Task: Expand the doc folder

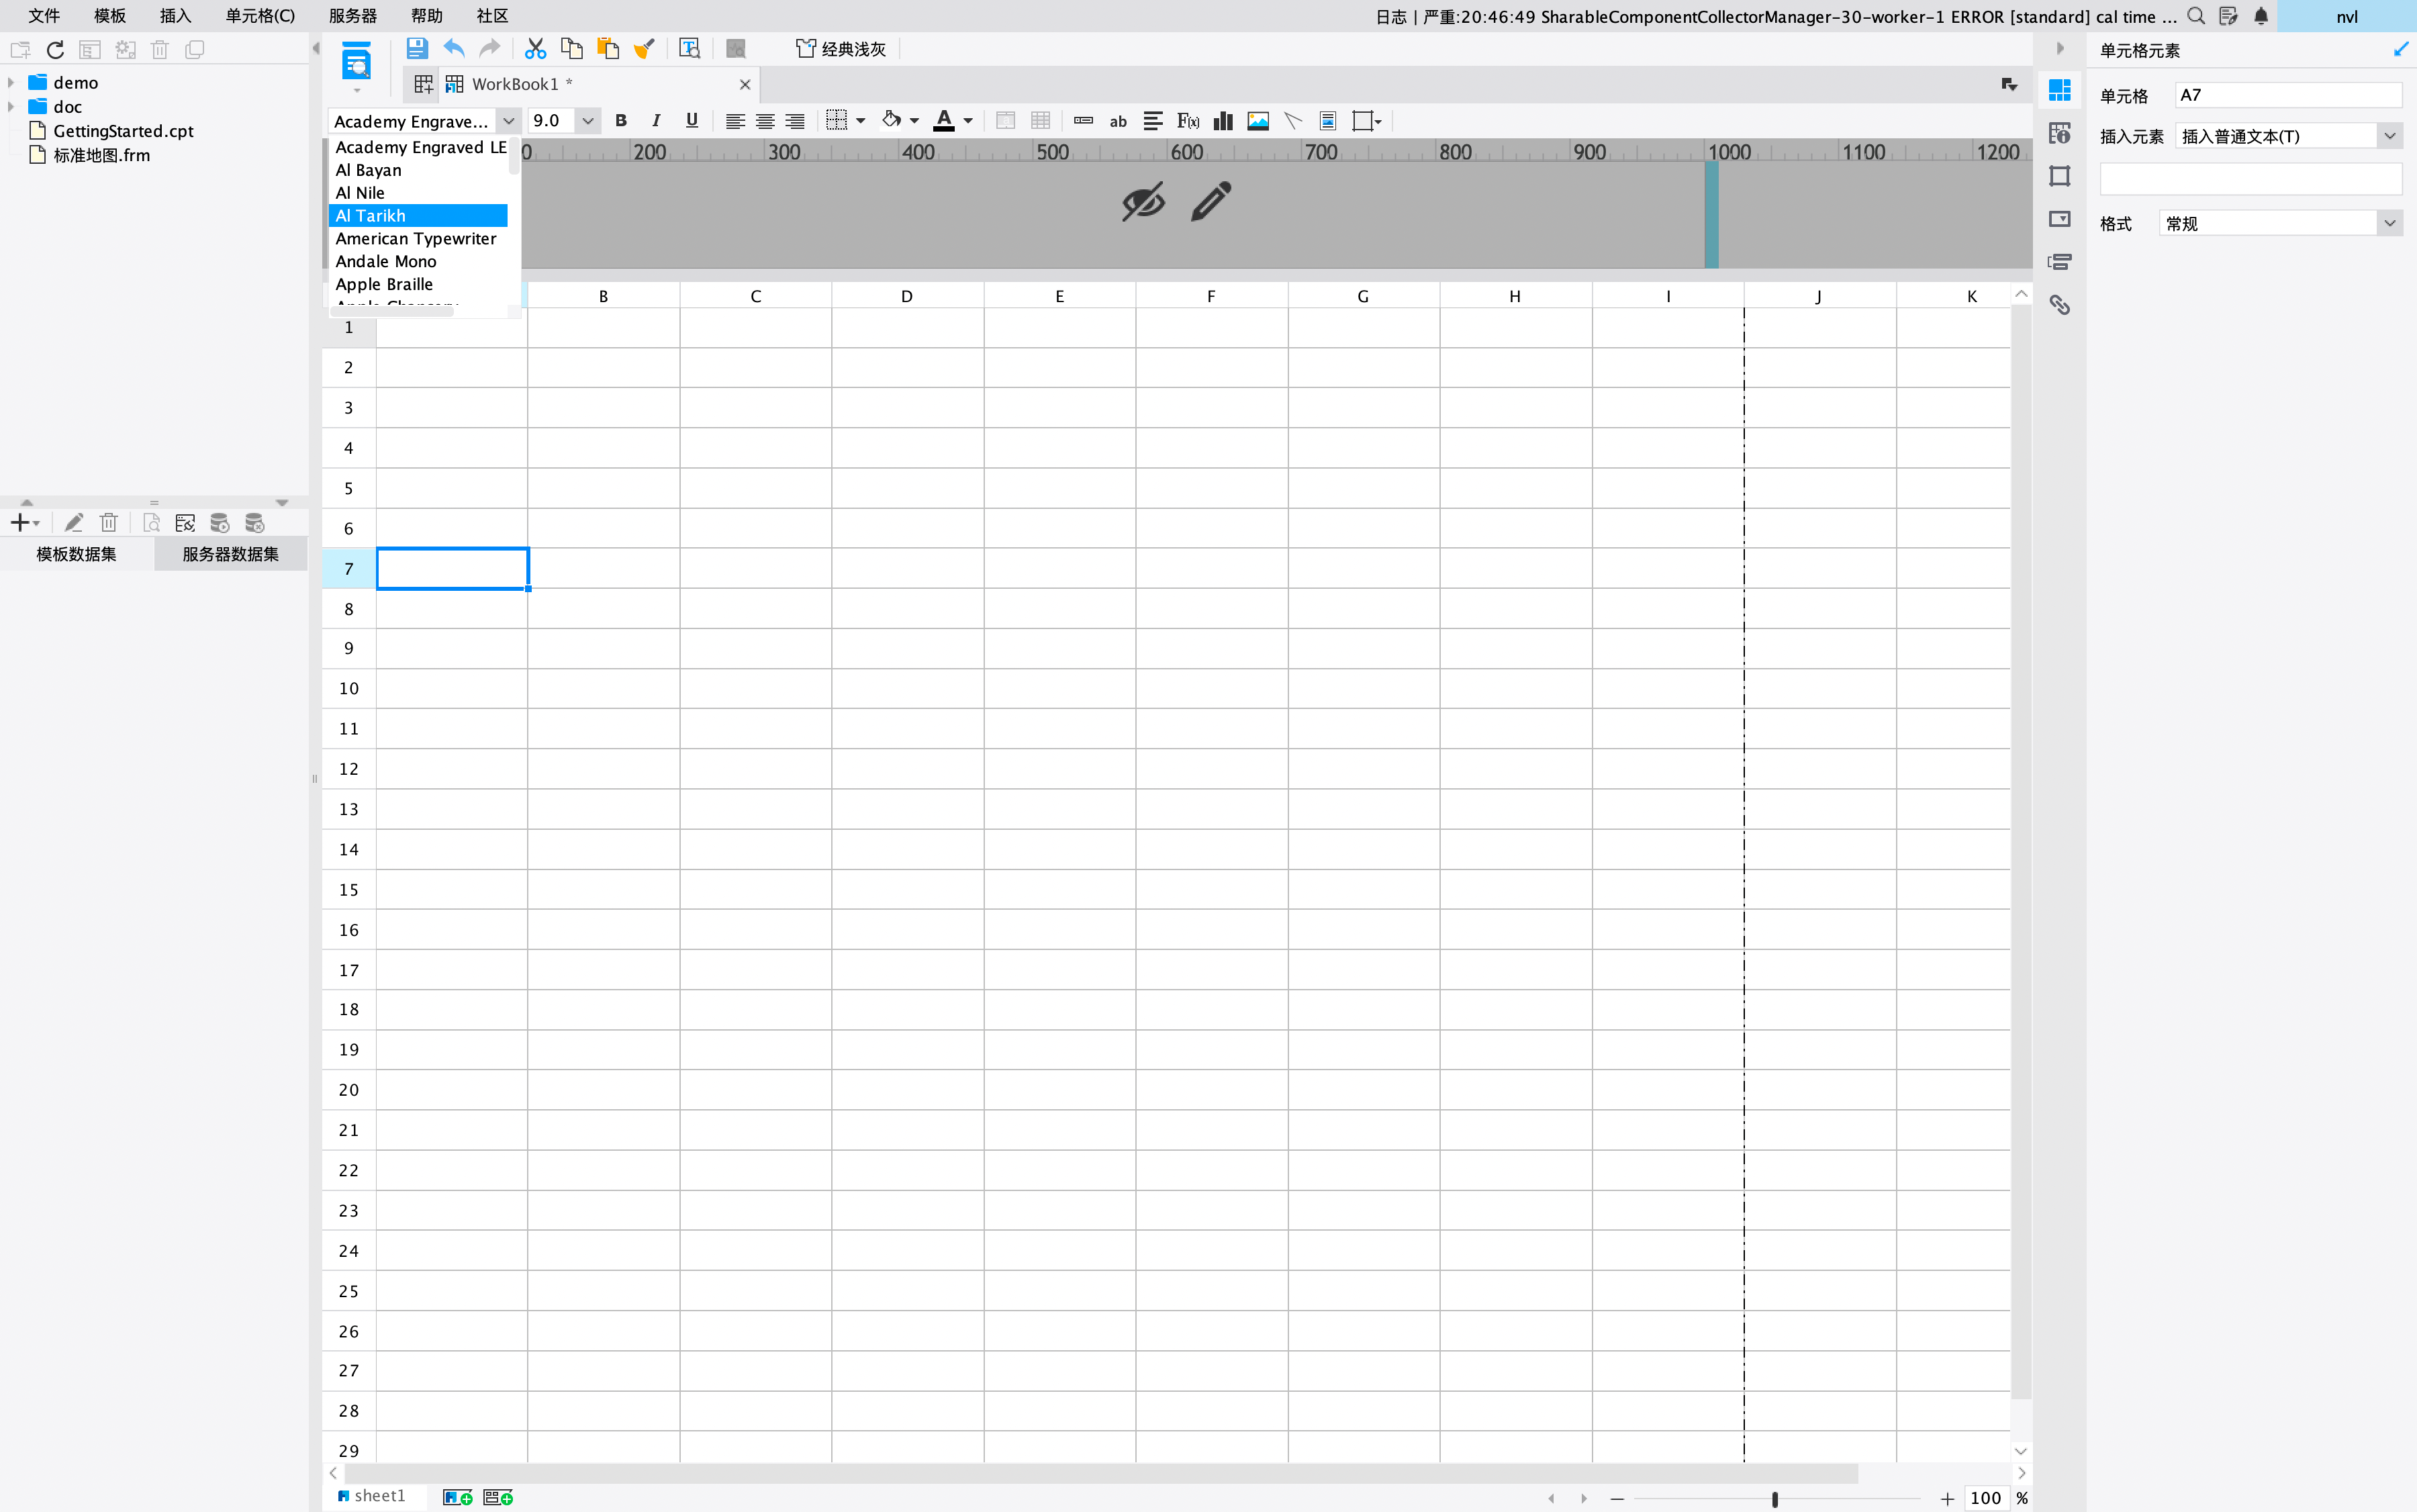Action: point(11,106)
